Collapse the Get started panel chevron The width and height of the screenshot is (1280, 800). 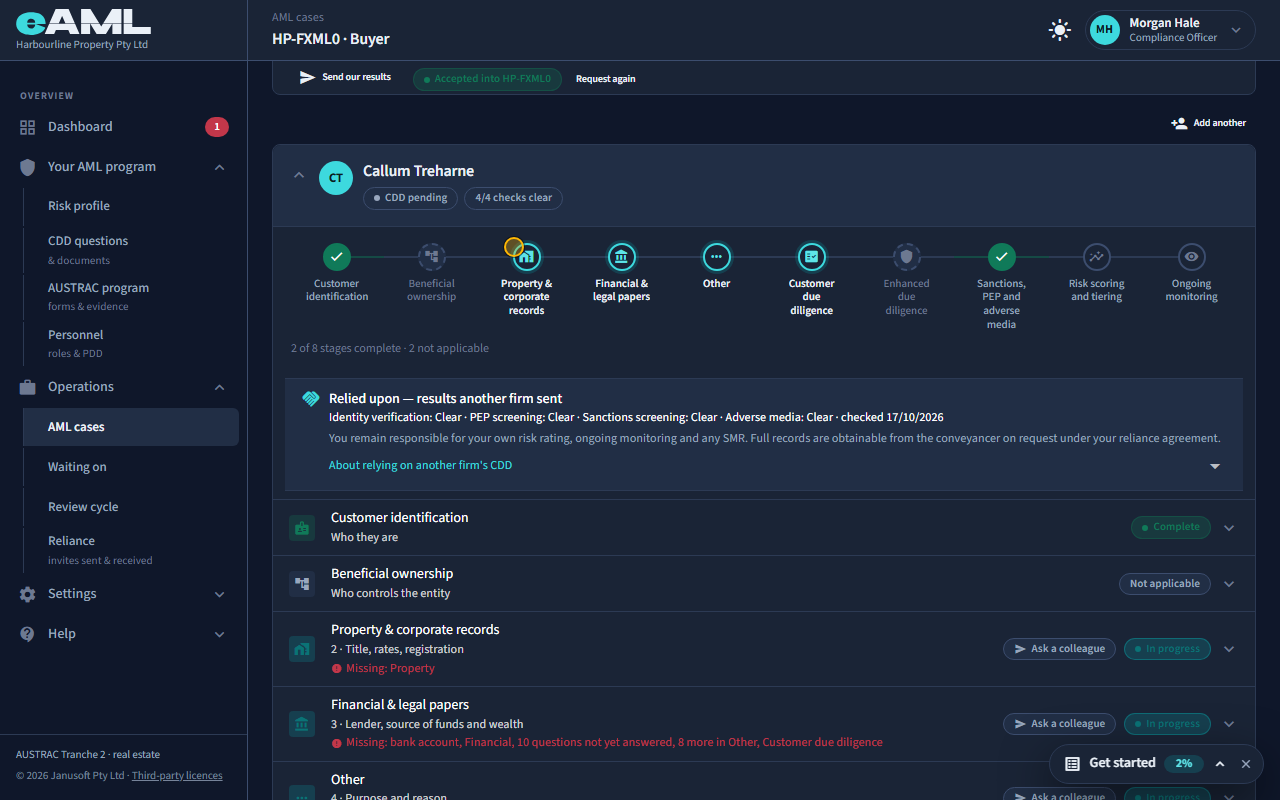click(1220, 764)
